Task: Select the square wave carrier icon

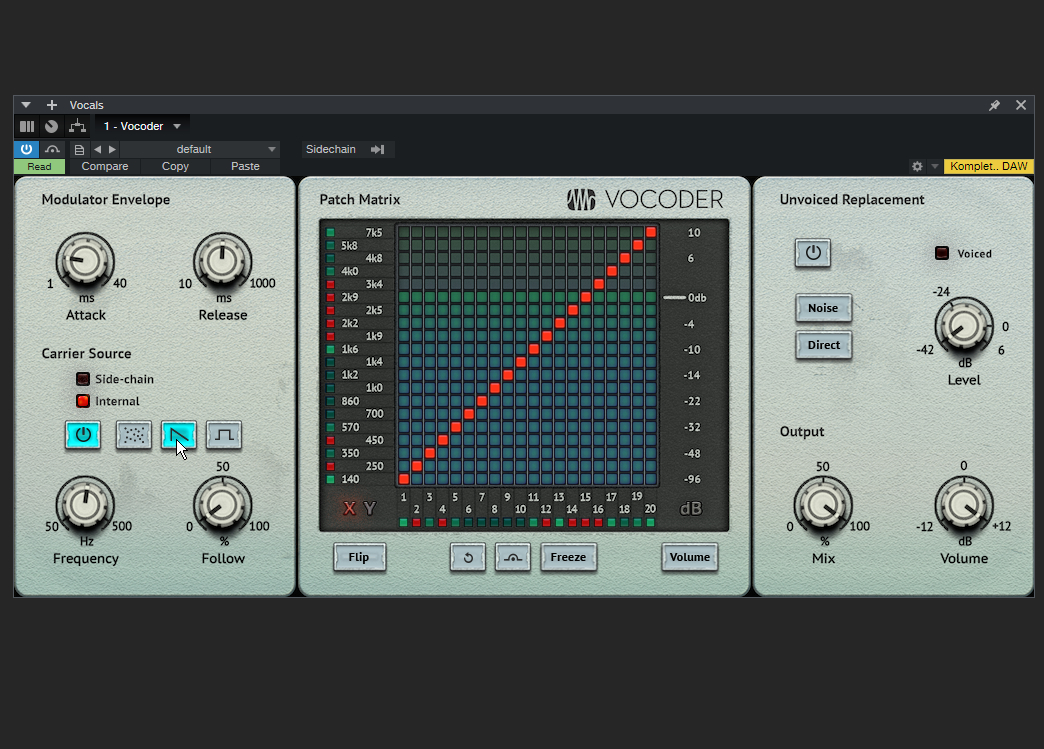Action: [x=224, y=435]
